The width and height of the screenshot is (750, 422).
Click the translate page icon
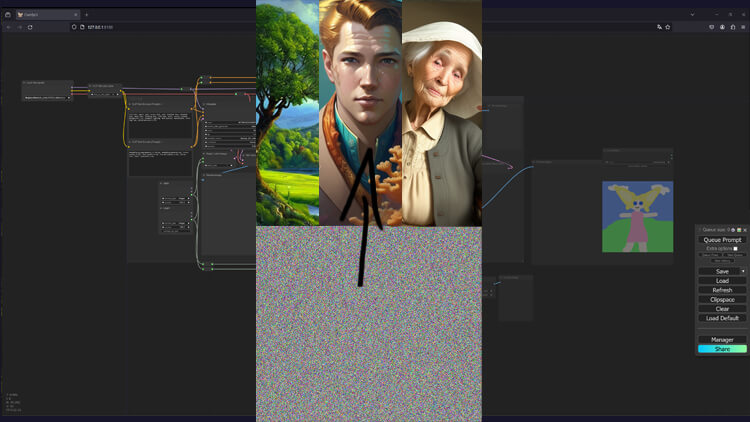pyautogui.click(x=657, y=27)
